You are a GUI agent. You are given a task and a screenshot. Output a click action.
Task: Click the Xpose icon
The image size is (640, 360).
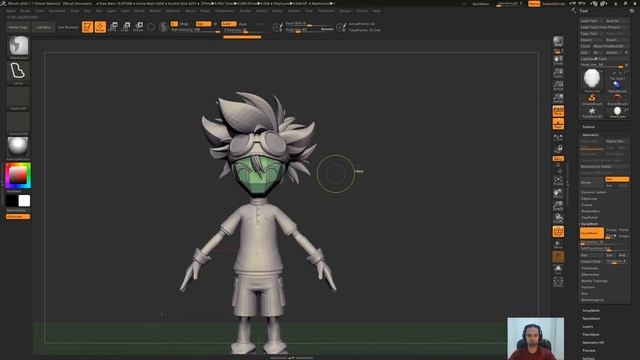tap(558, 282)
